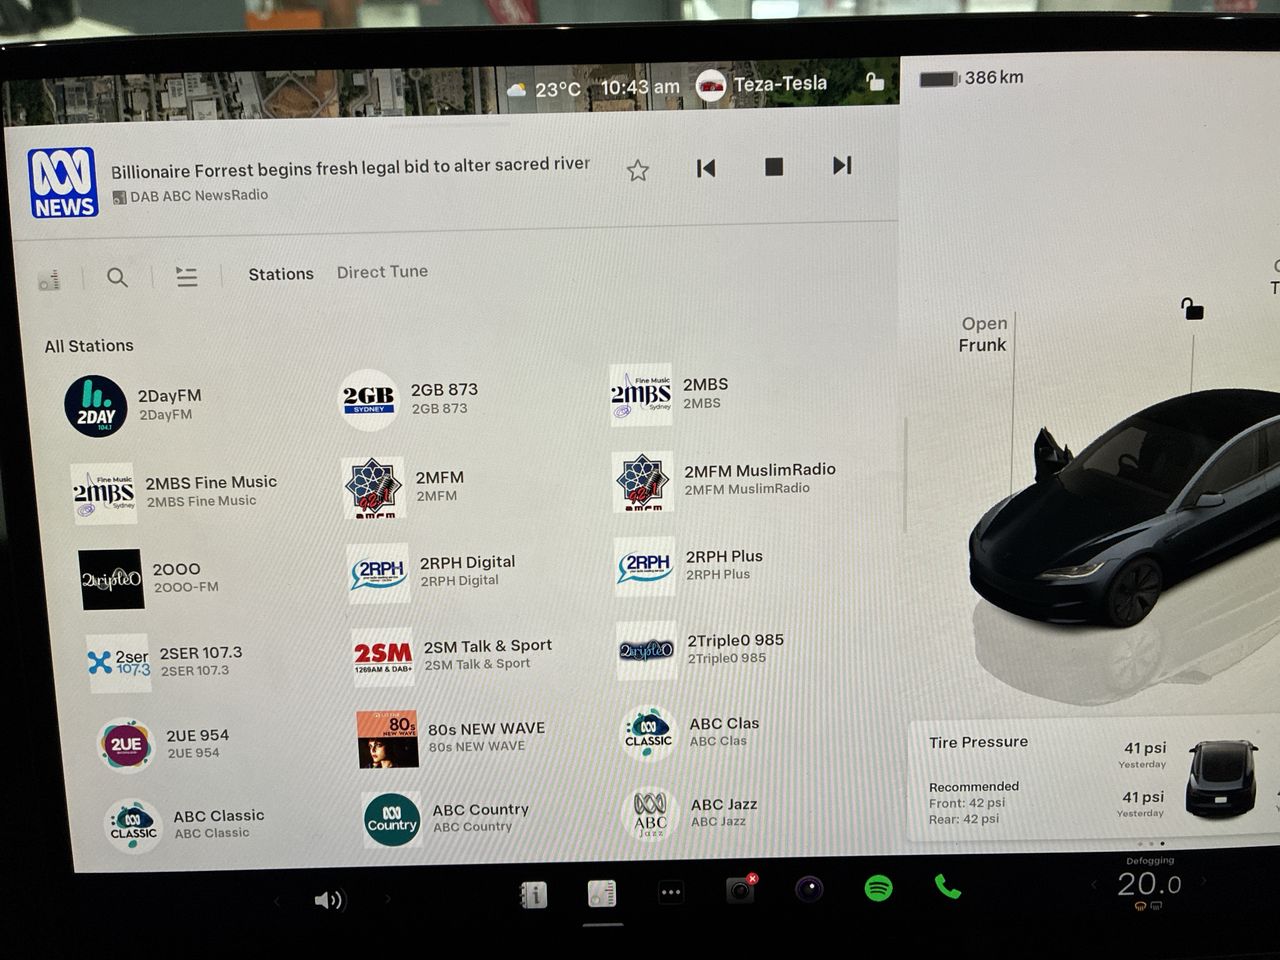Toggle the padlock in the top status bar
The image size is (1280, 960).
pyautogui.click(x=875, y=82)
